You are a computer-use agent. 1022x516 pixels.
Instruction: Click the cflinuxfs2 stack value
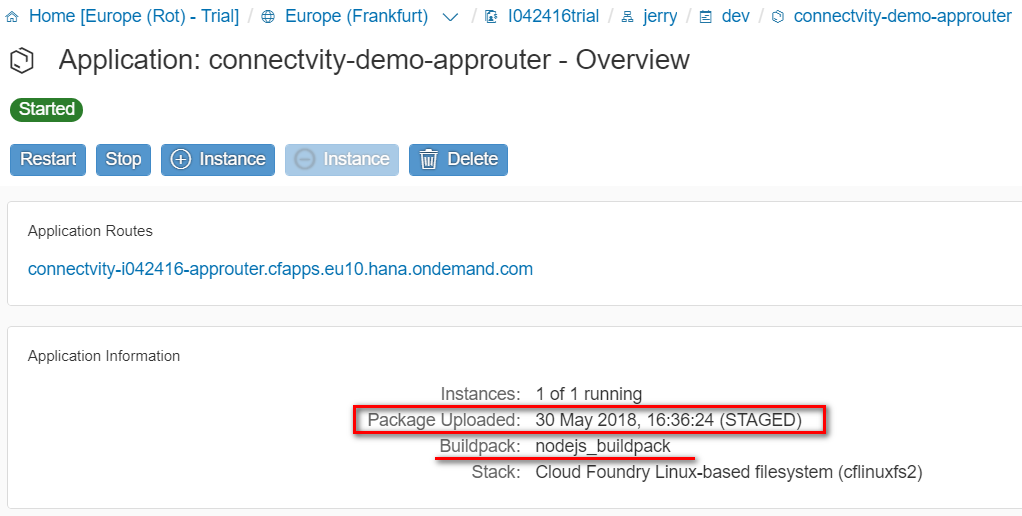[x=729, y=473]
